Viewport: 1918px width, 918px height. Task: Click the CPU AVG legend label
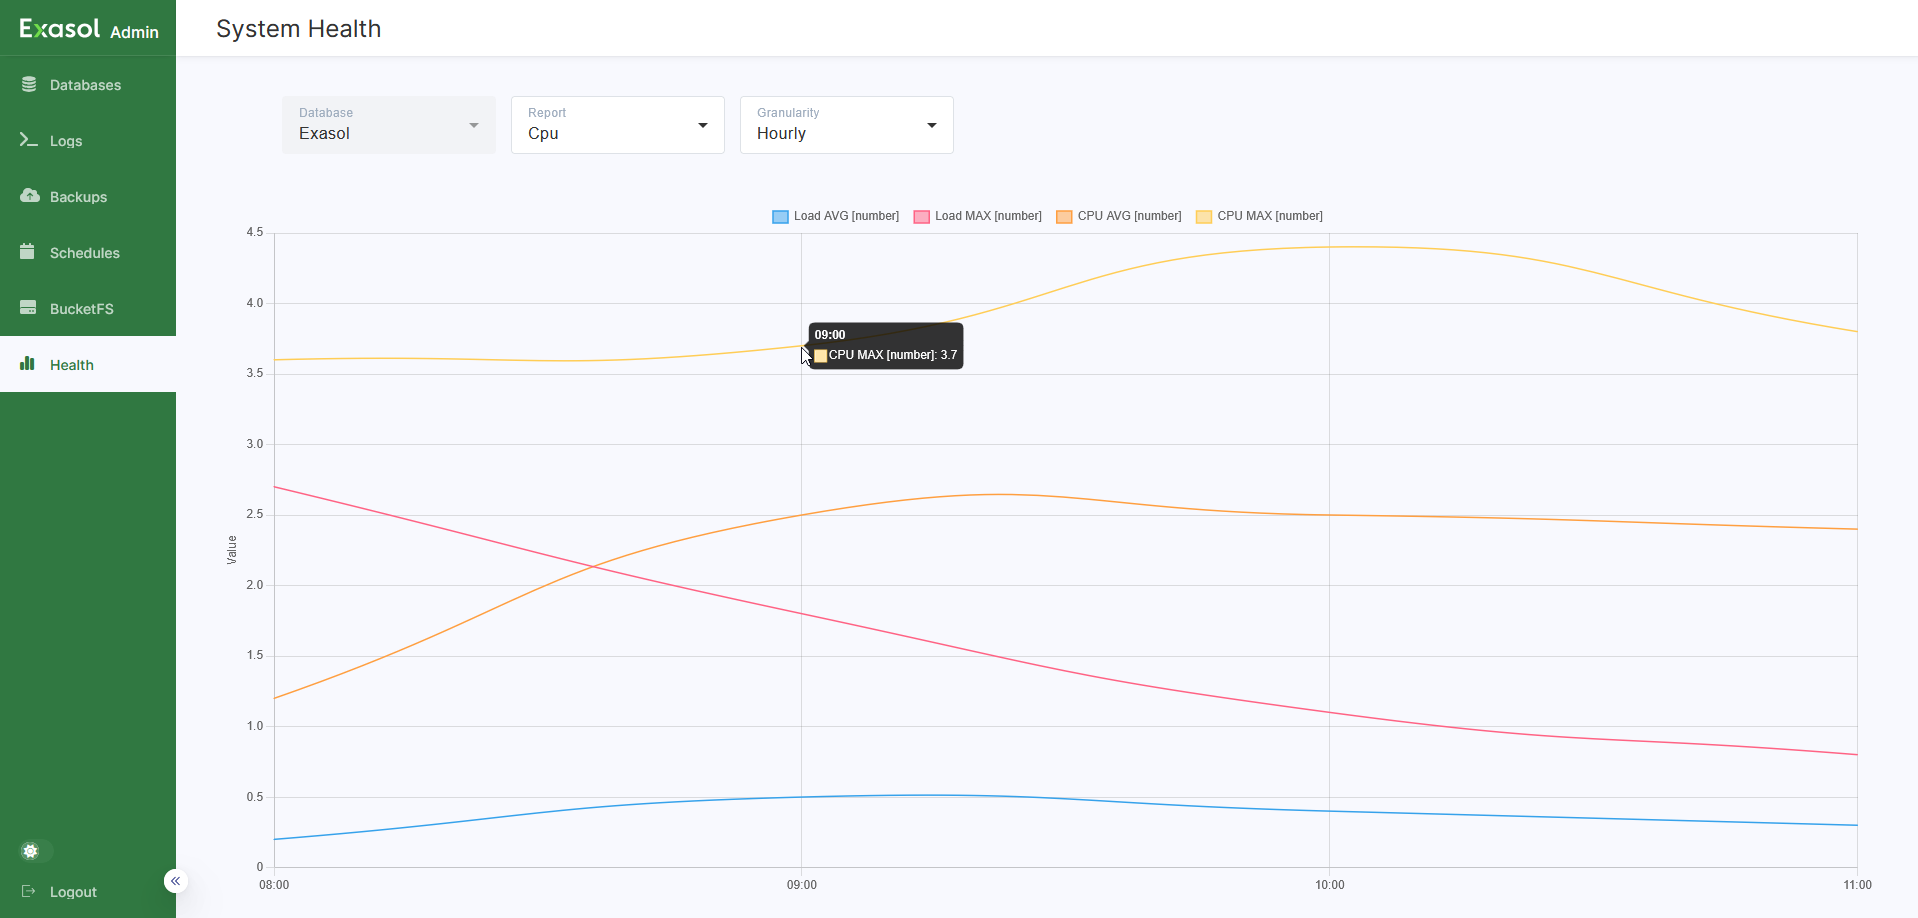tap(1129, 216)
